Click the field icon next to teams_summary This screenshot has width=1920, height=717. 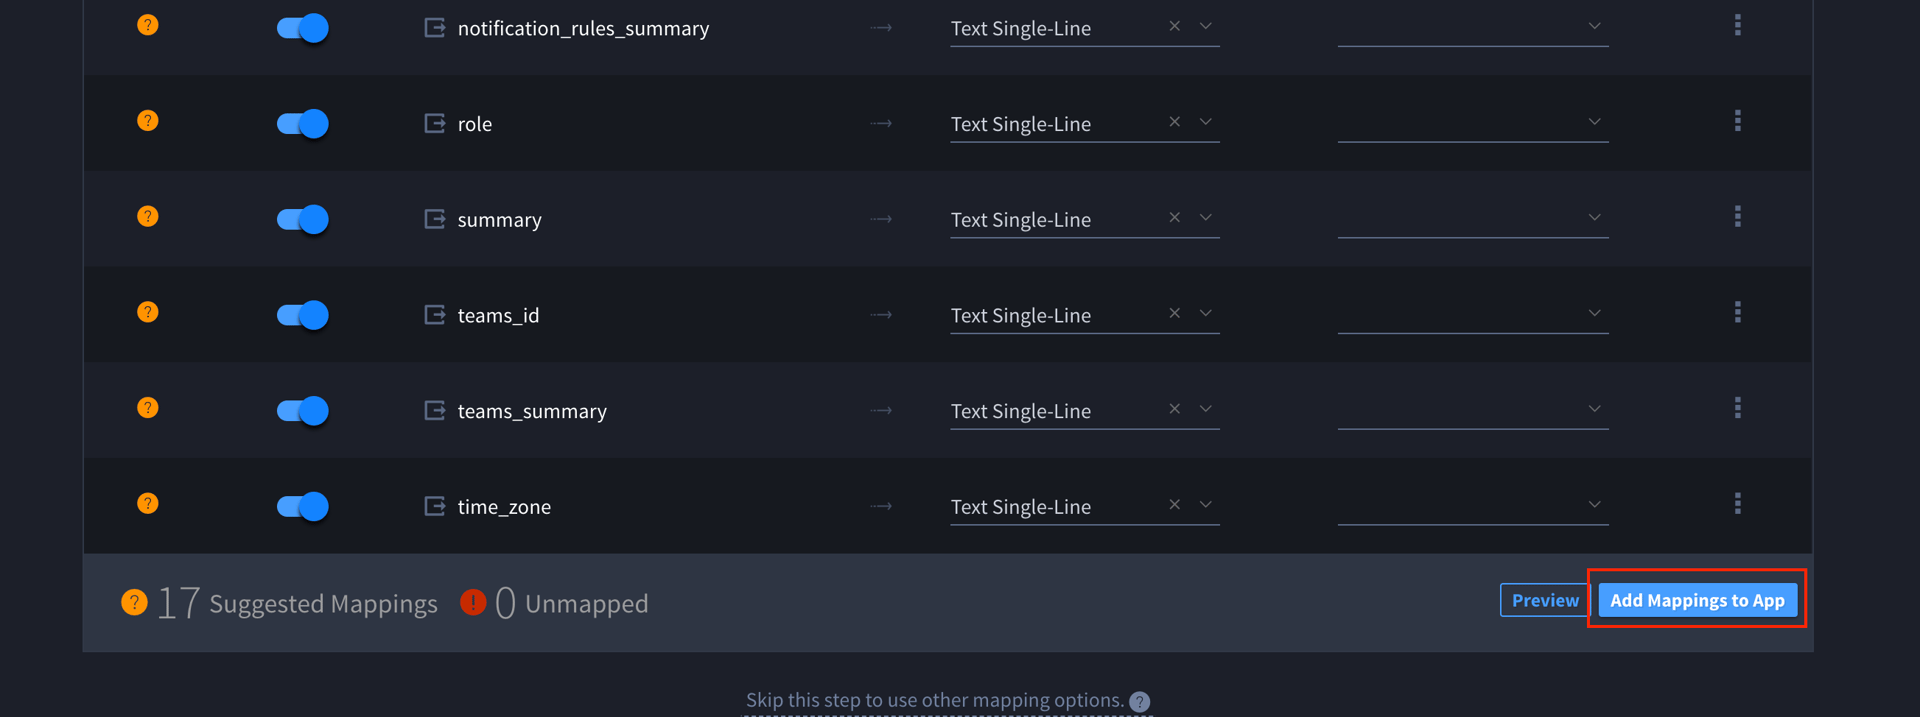pos(435,410)
